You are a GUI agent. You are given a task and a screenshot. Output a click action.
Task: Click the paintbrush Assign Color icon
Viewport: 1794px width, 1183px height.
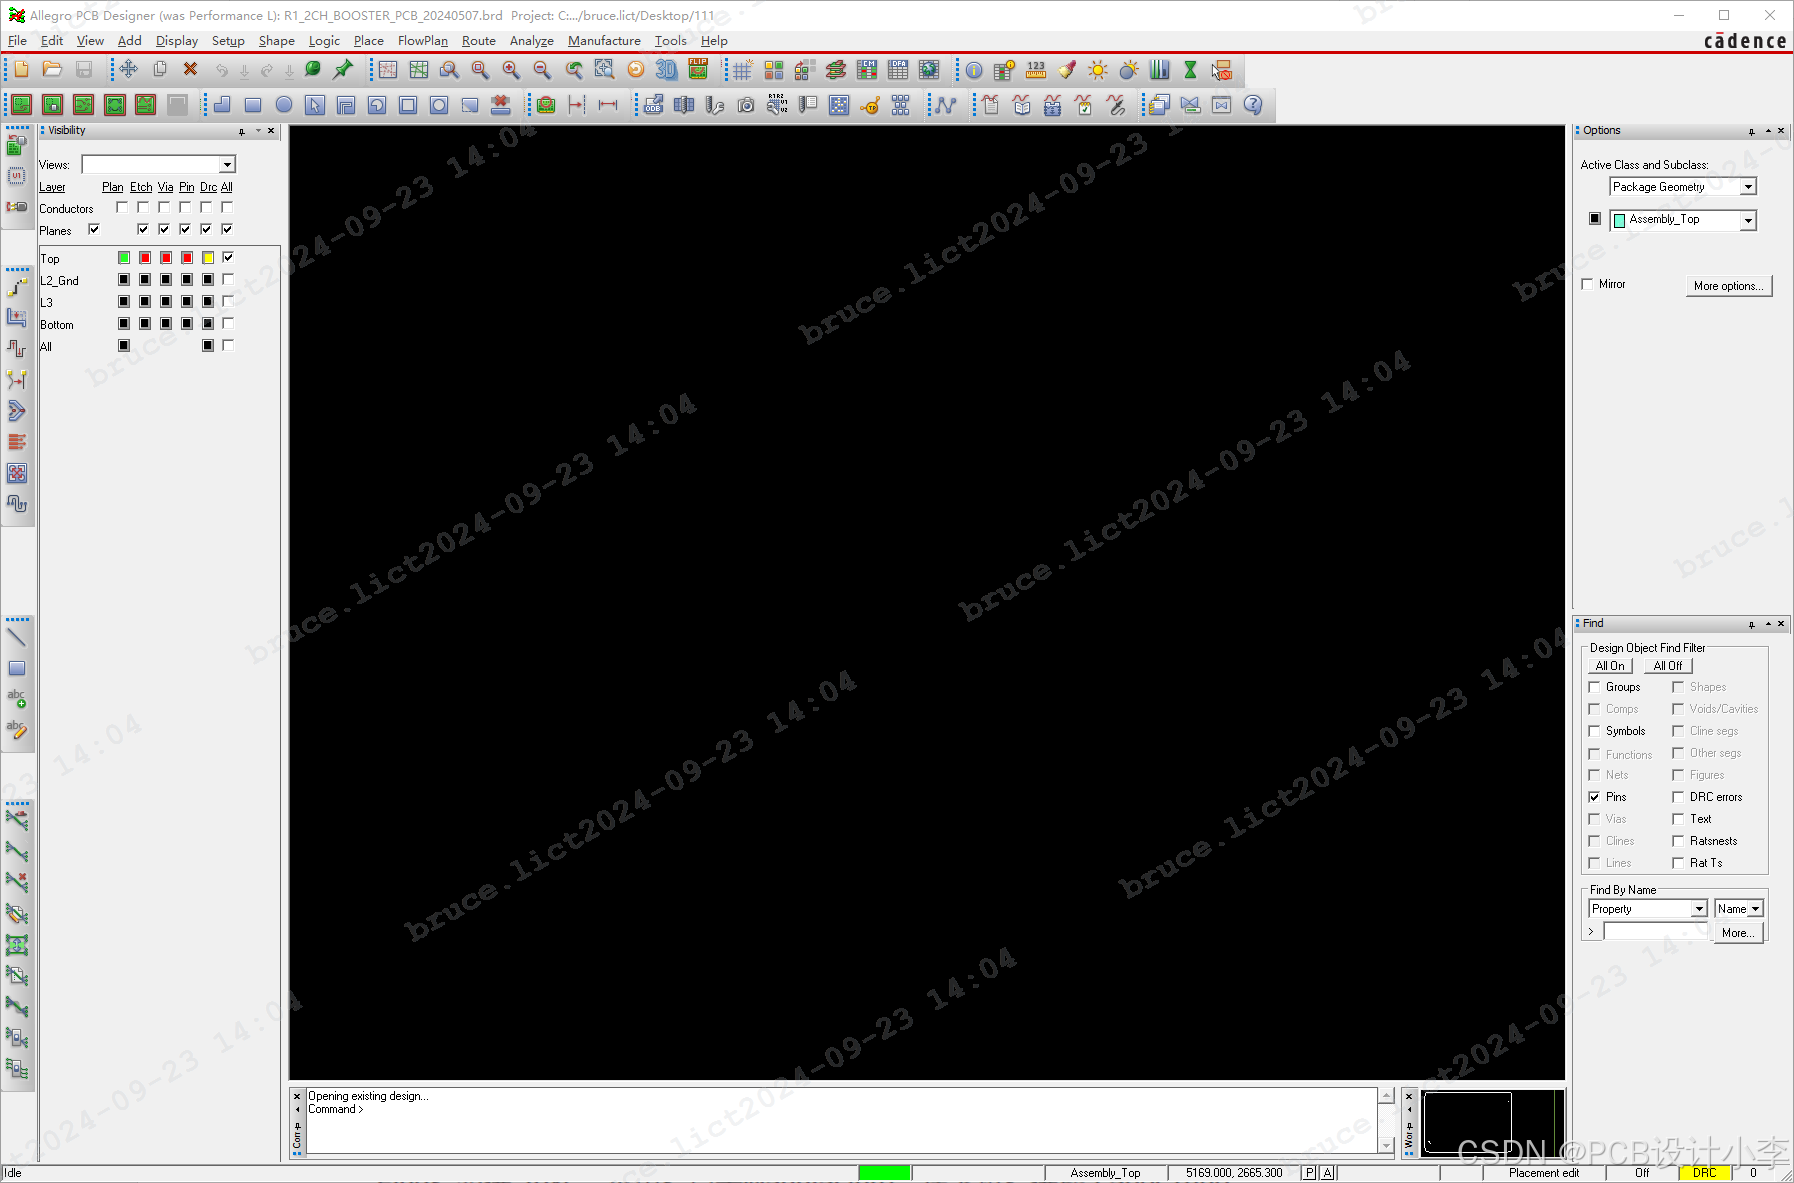(x=1067, y=69)
